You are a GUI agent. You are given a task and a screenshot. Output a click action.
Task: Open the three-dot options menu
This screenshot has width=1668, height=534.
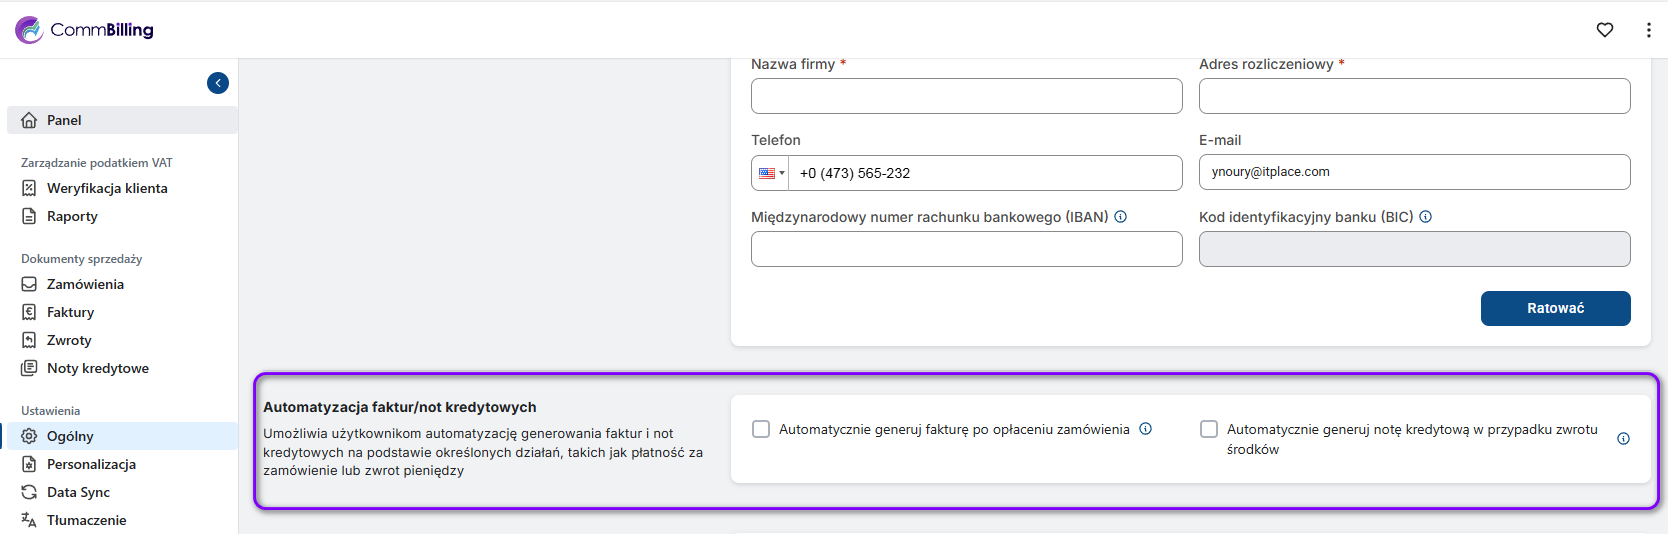click(x=1648, y=30)
